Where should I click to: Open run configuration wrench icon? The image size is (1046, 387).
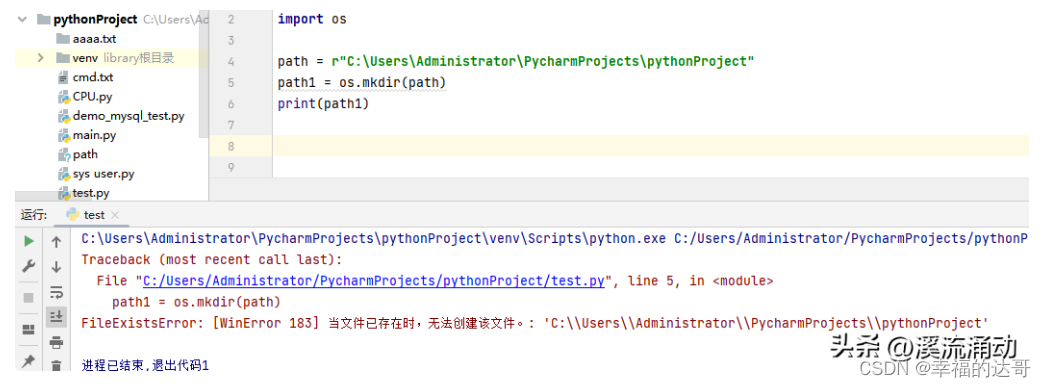(x=28, y=267)
